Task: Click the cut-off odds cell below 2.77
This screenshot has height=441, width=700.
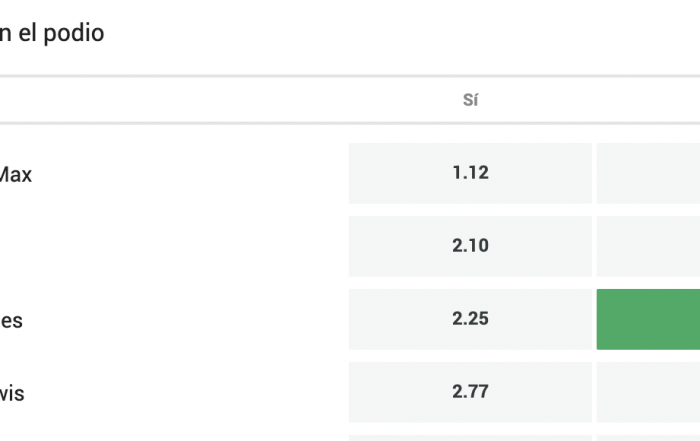Action: [470, 437]
